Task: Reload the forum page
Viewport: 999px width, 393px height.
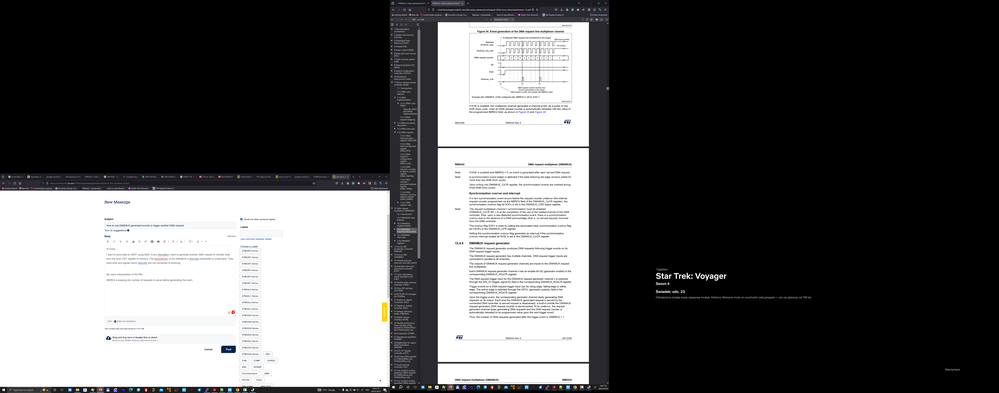Action: pos(15,183)
